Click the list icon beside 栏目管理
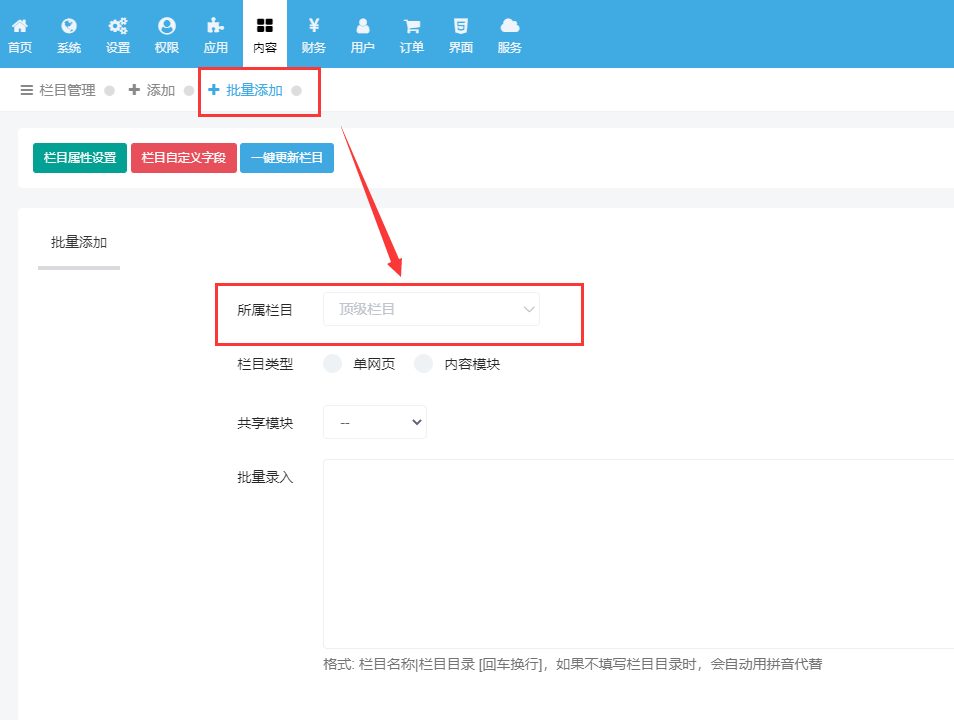Image resolution: width=954 pixels, height=720 pixels. (26, 90)
